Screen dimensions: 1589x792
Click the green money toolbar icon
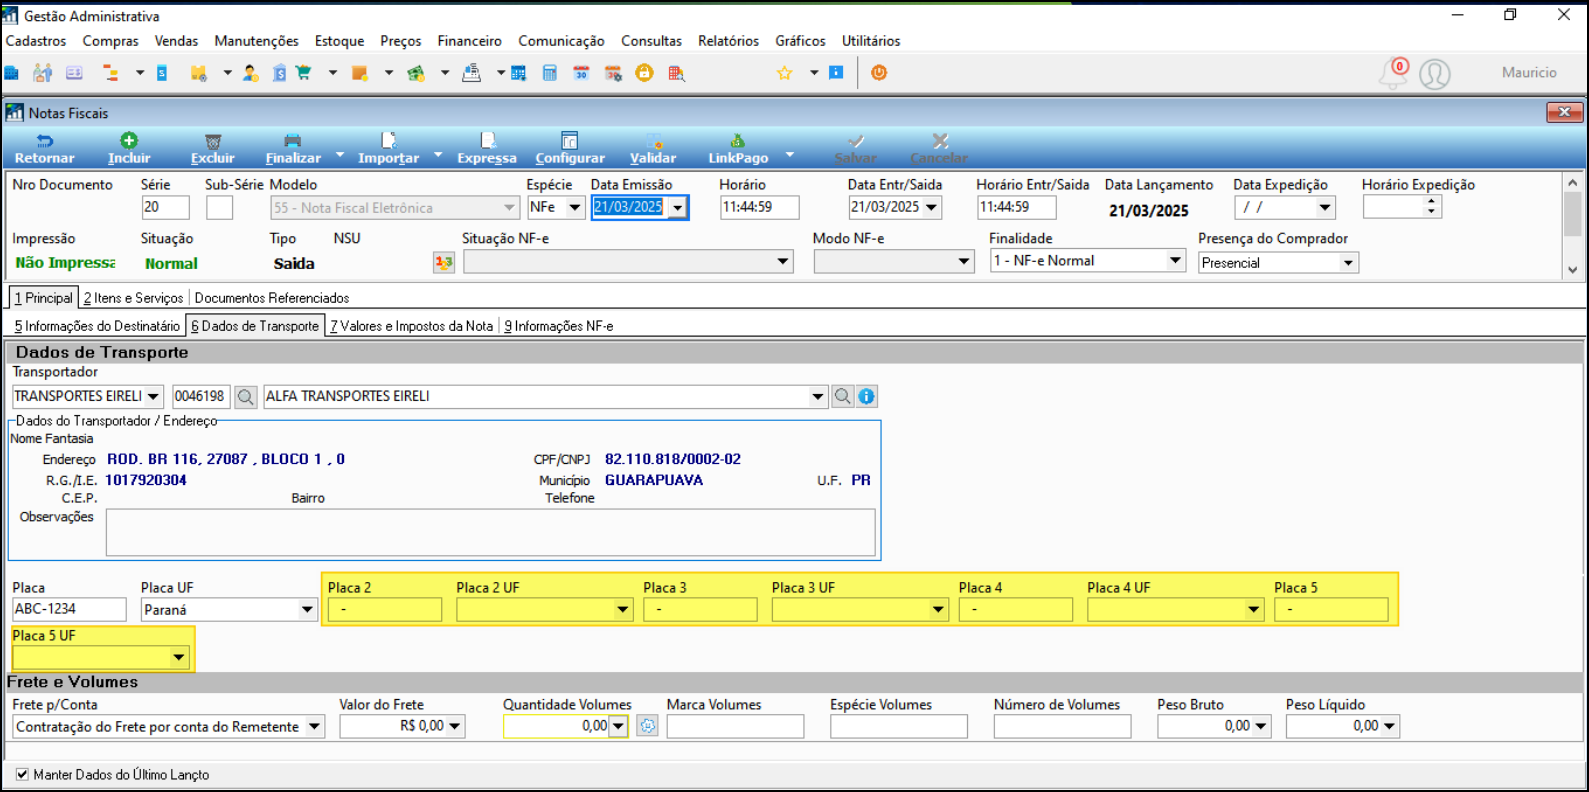[x=416, y=73]
